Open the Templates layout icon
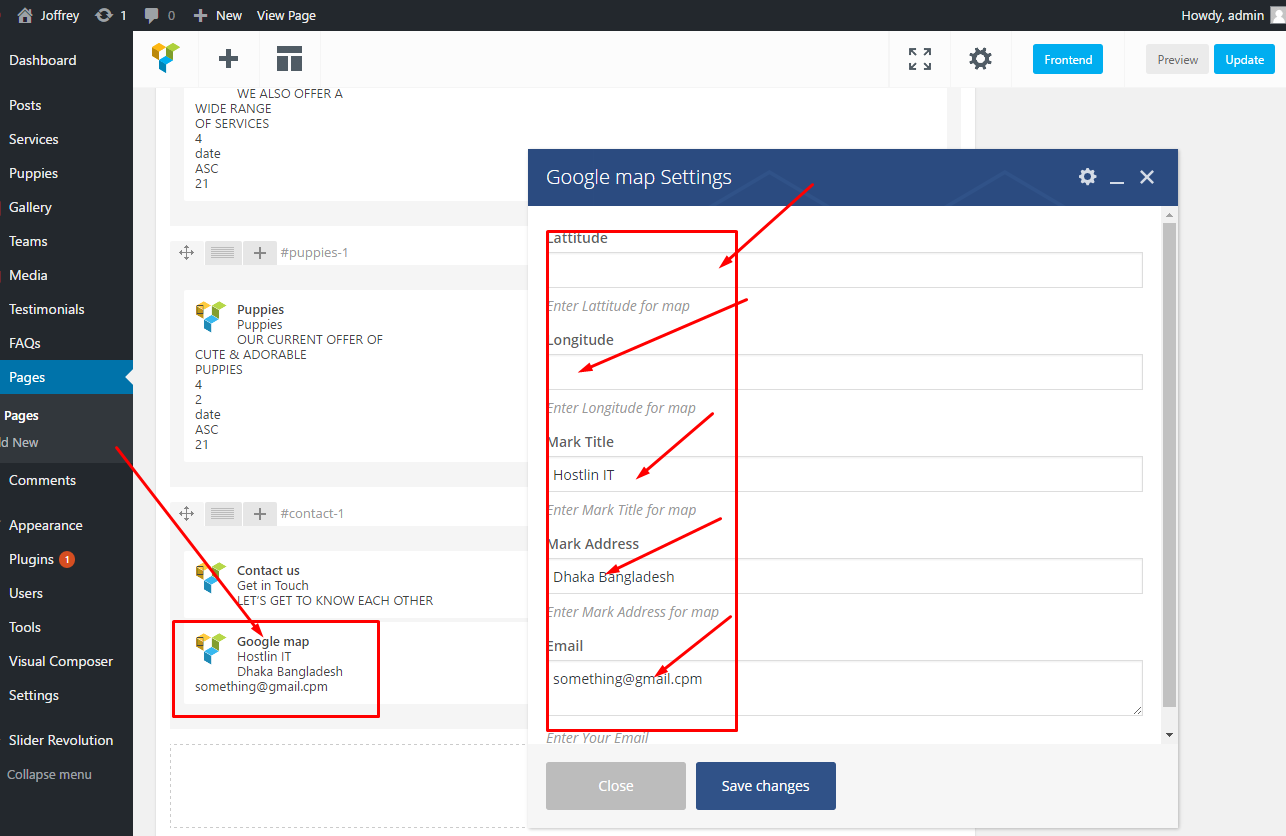1286x836 pixels. 289,59
